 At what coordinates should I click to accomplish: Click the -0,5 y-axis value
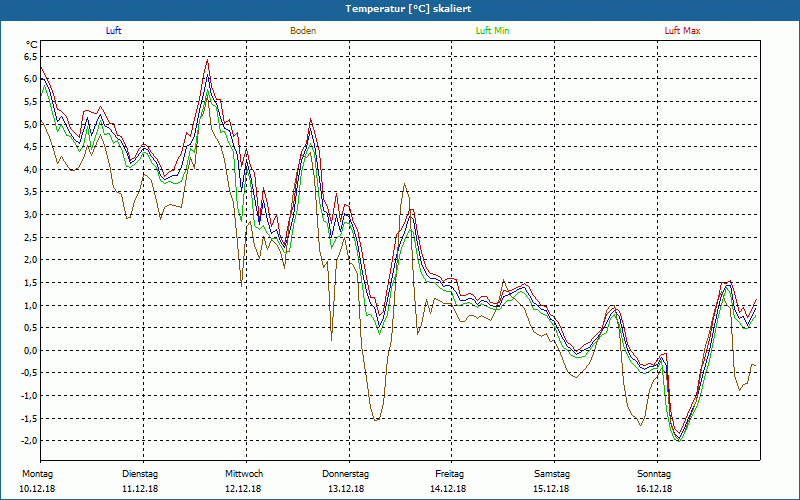29,373
